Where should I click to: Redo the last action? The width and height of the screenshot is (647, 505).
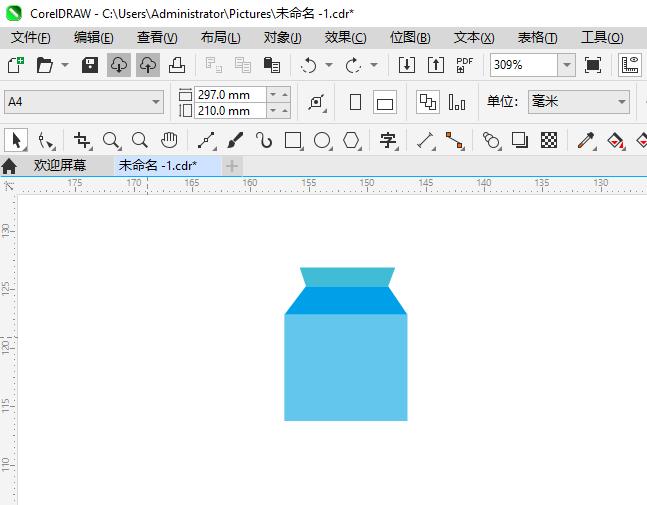click(353, 65)
